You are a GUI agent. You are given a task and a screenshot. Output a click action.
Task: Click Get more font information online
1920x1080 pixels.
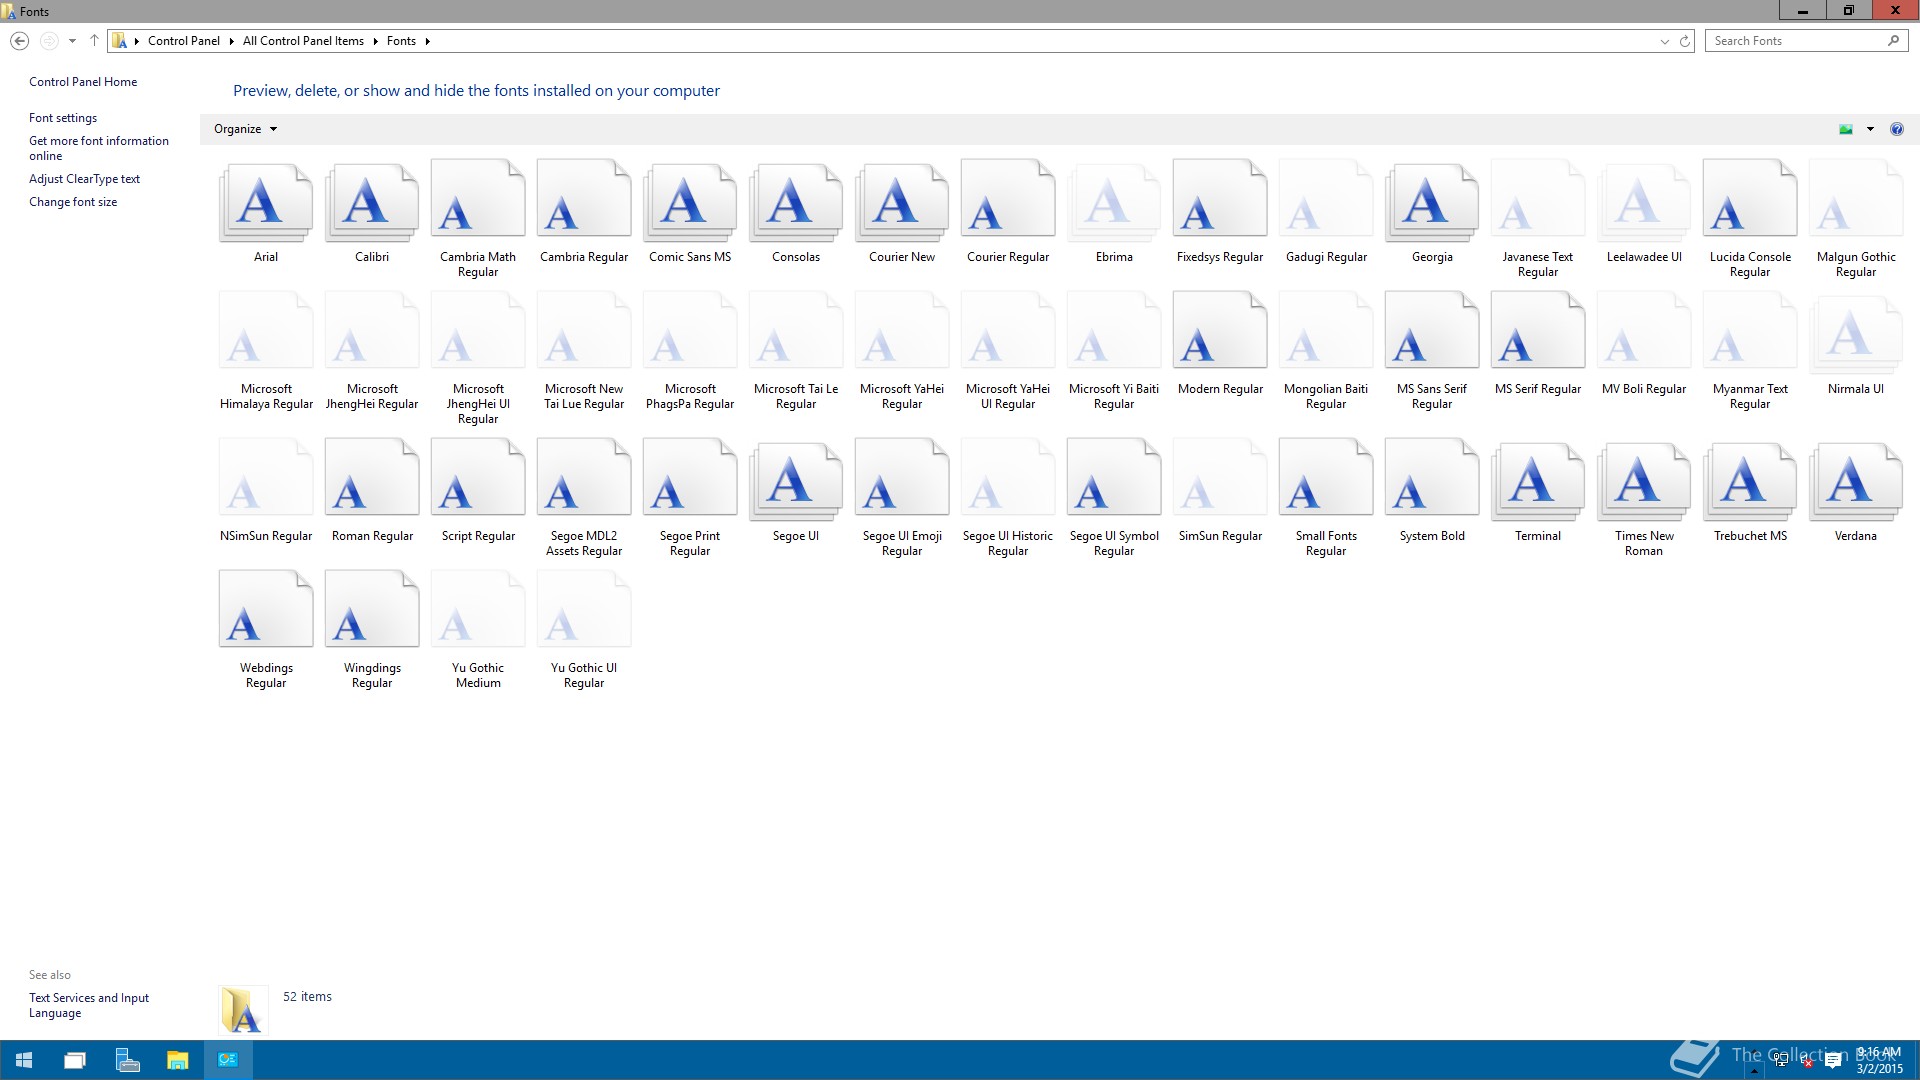[x=99, y=148]
